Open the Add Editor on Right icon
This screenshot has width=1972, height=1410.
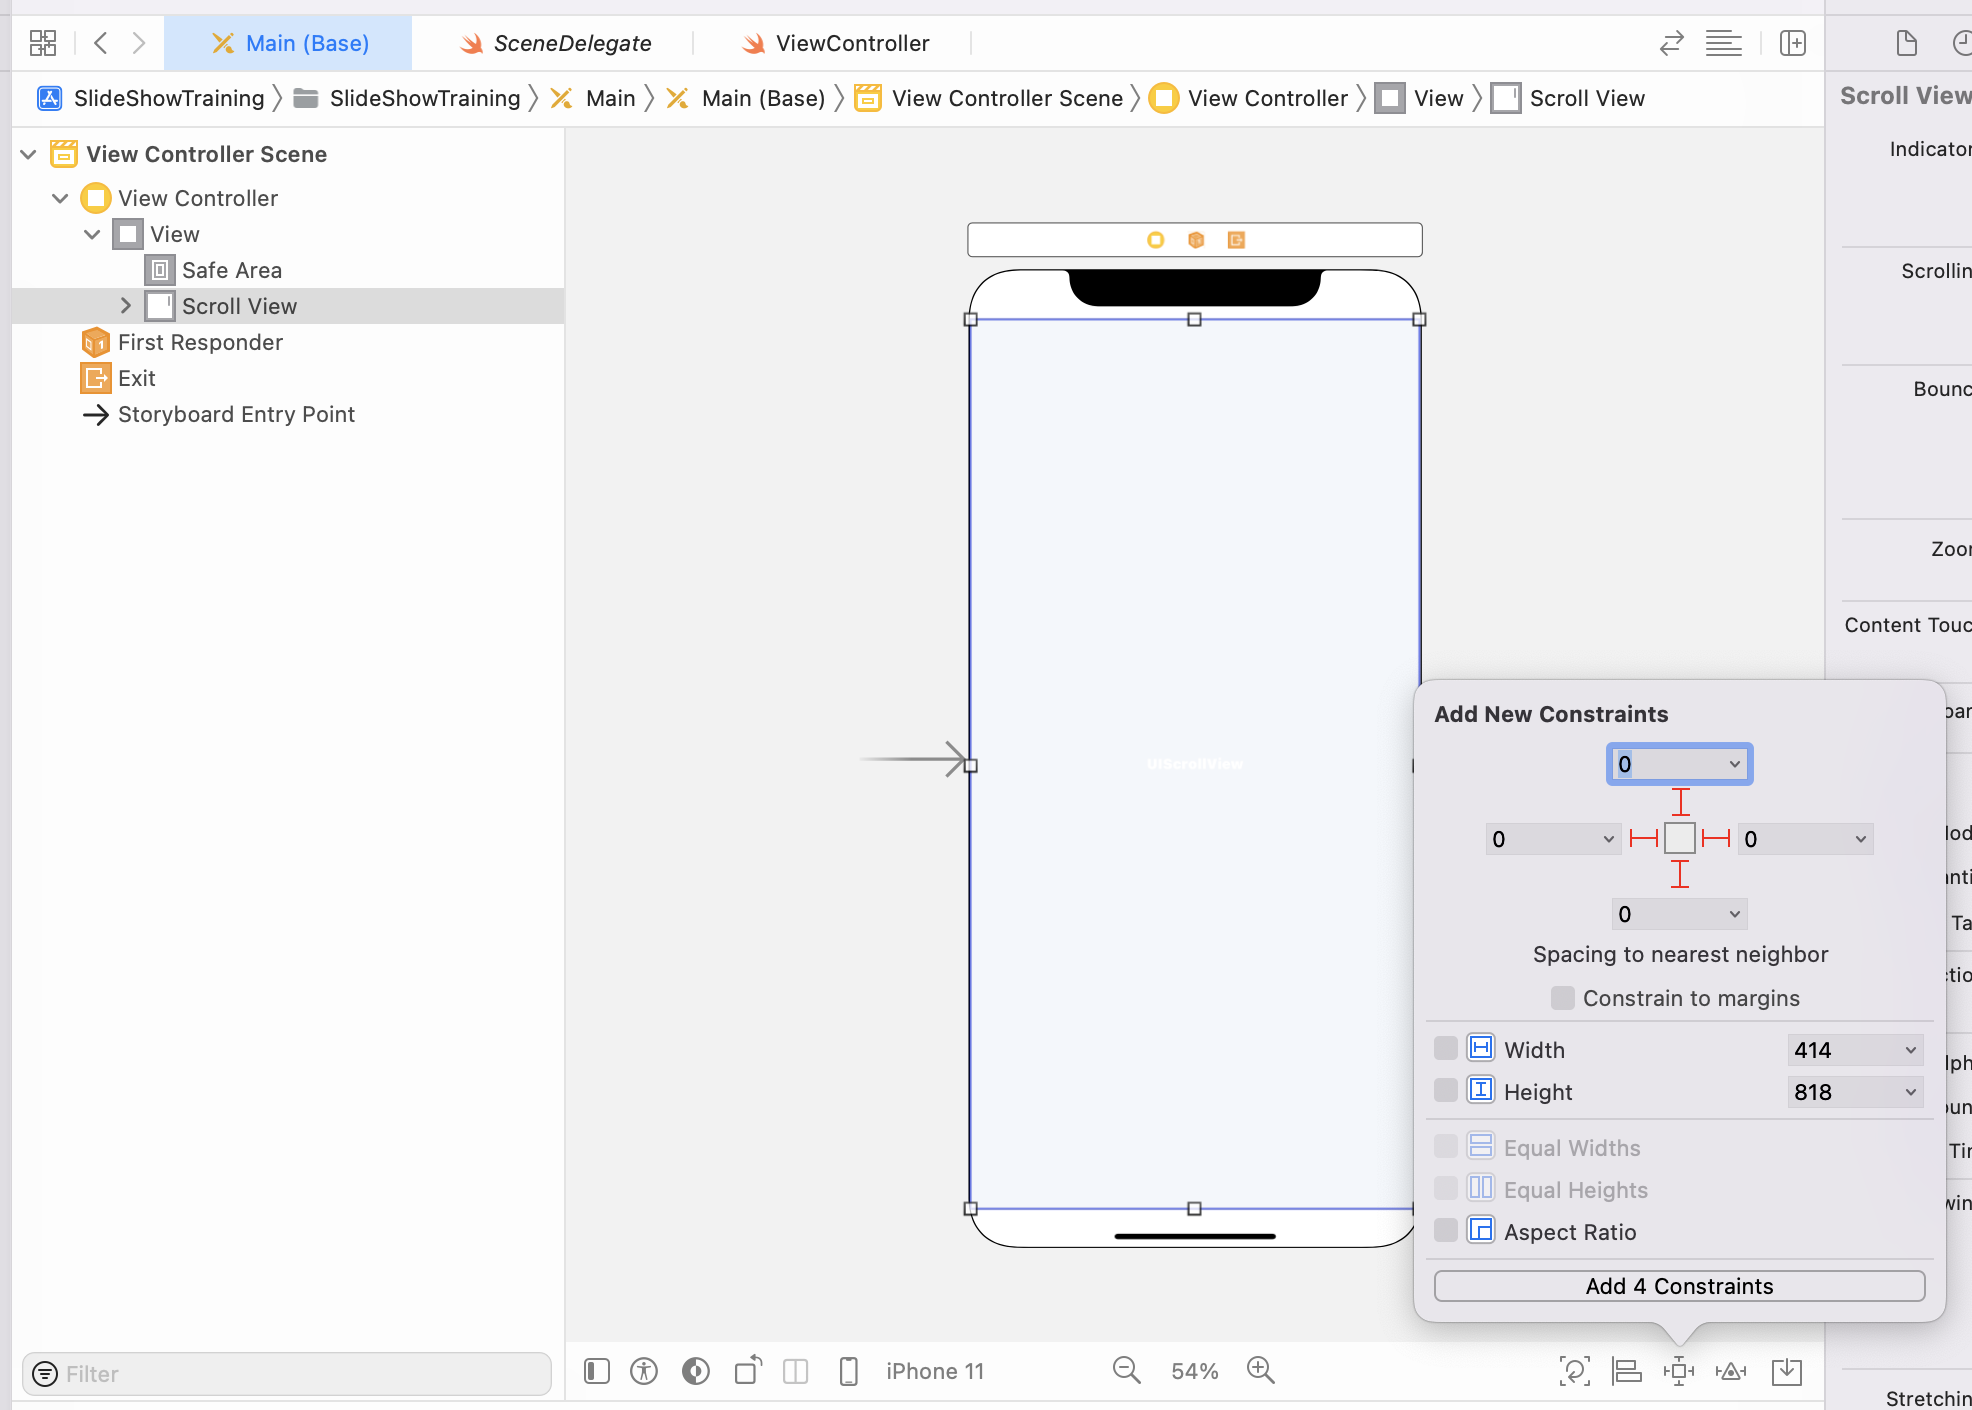coord(1793,43)
